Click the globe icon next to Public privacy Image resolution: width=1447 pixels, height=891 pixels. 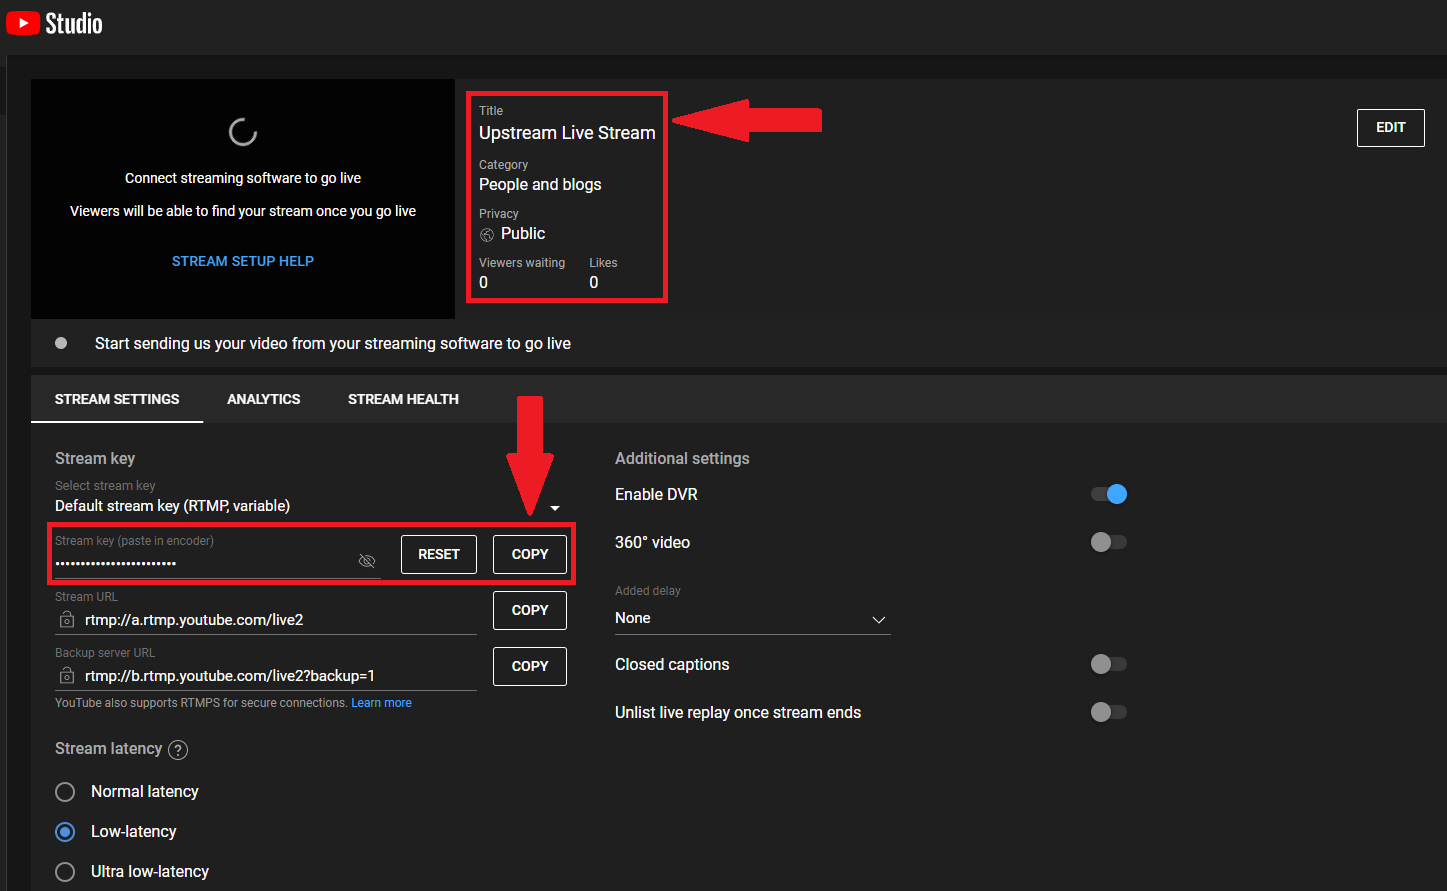(x=487, y=233)
